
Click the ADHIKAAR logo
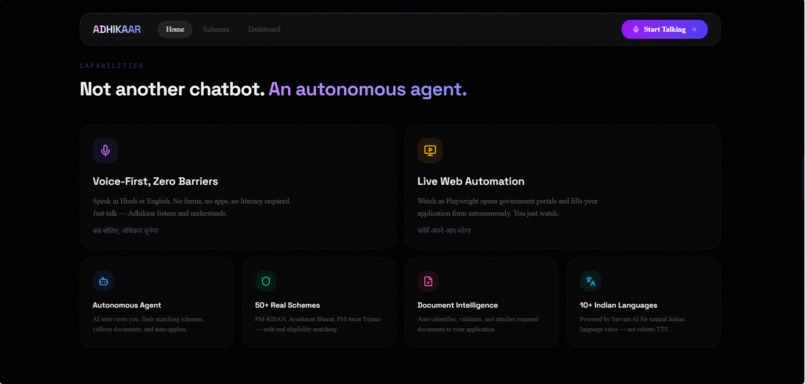117,29
